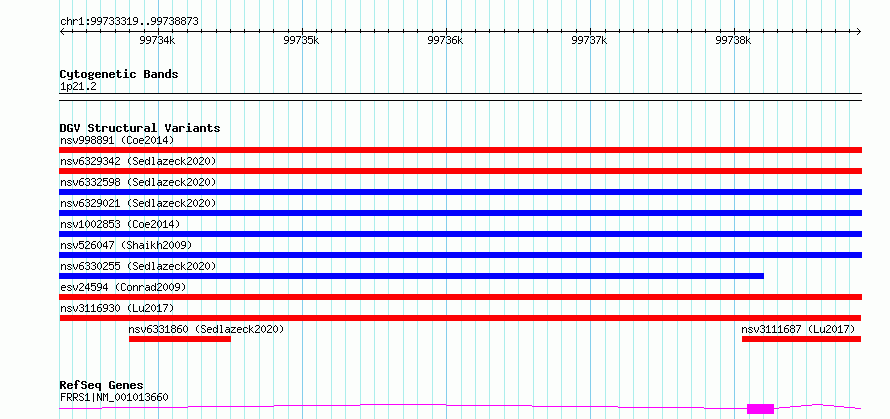Select the red bar under nsv3116930
The height and width of the screenshot is (419, 890).
tap(460, 318)
